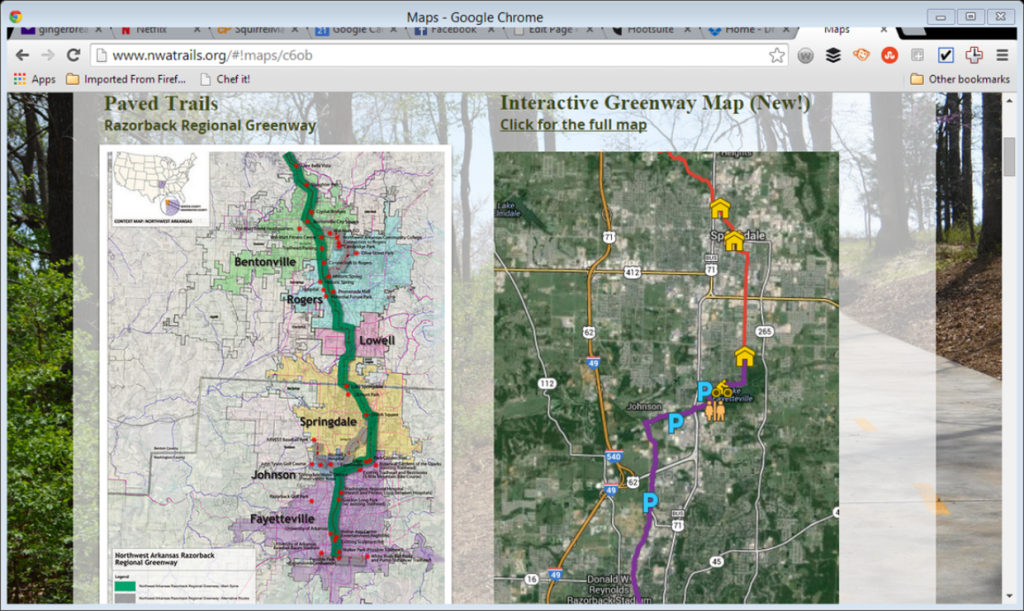Open the Imported From Firefox bookmarks folder
Viewport: 1024px width, 611px height.
point(126,79)
